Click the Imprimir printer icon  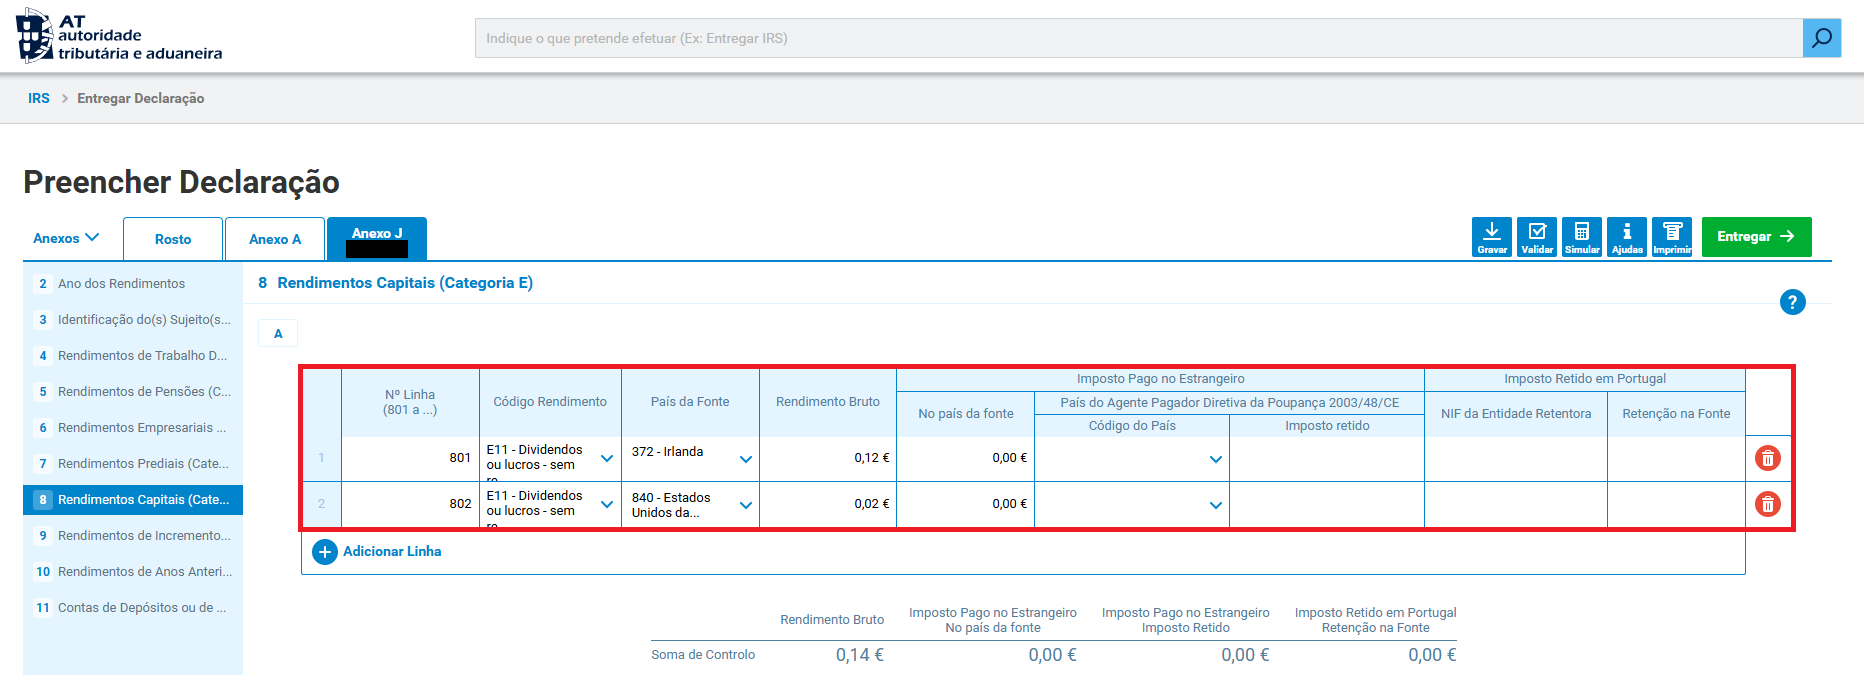pos(1672,237)
